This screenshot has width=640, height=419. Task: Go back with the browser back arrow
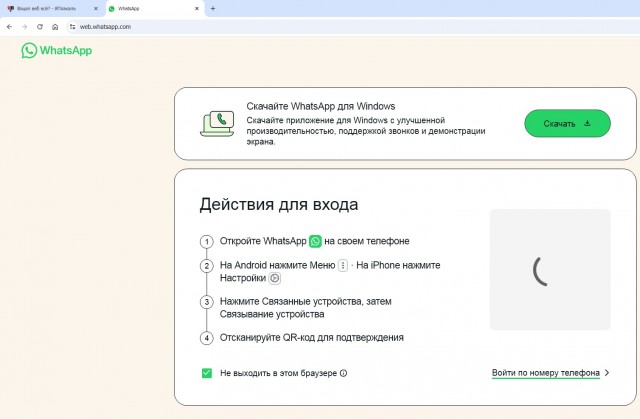(9, 27)
